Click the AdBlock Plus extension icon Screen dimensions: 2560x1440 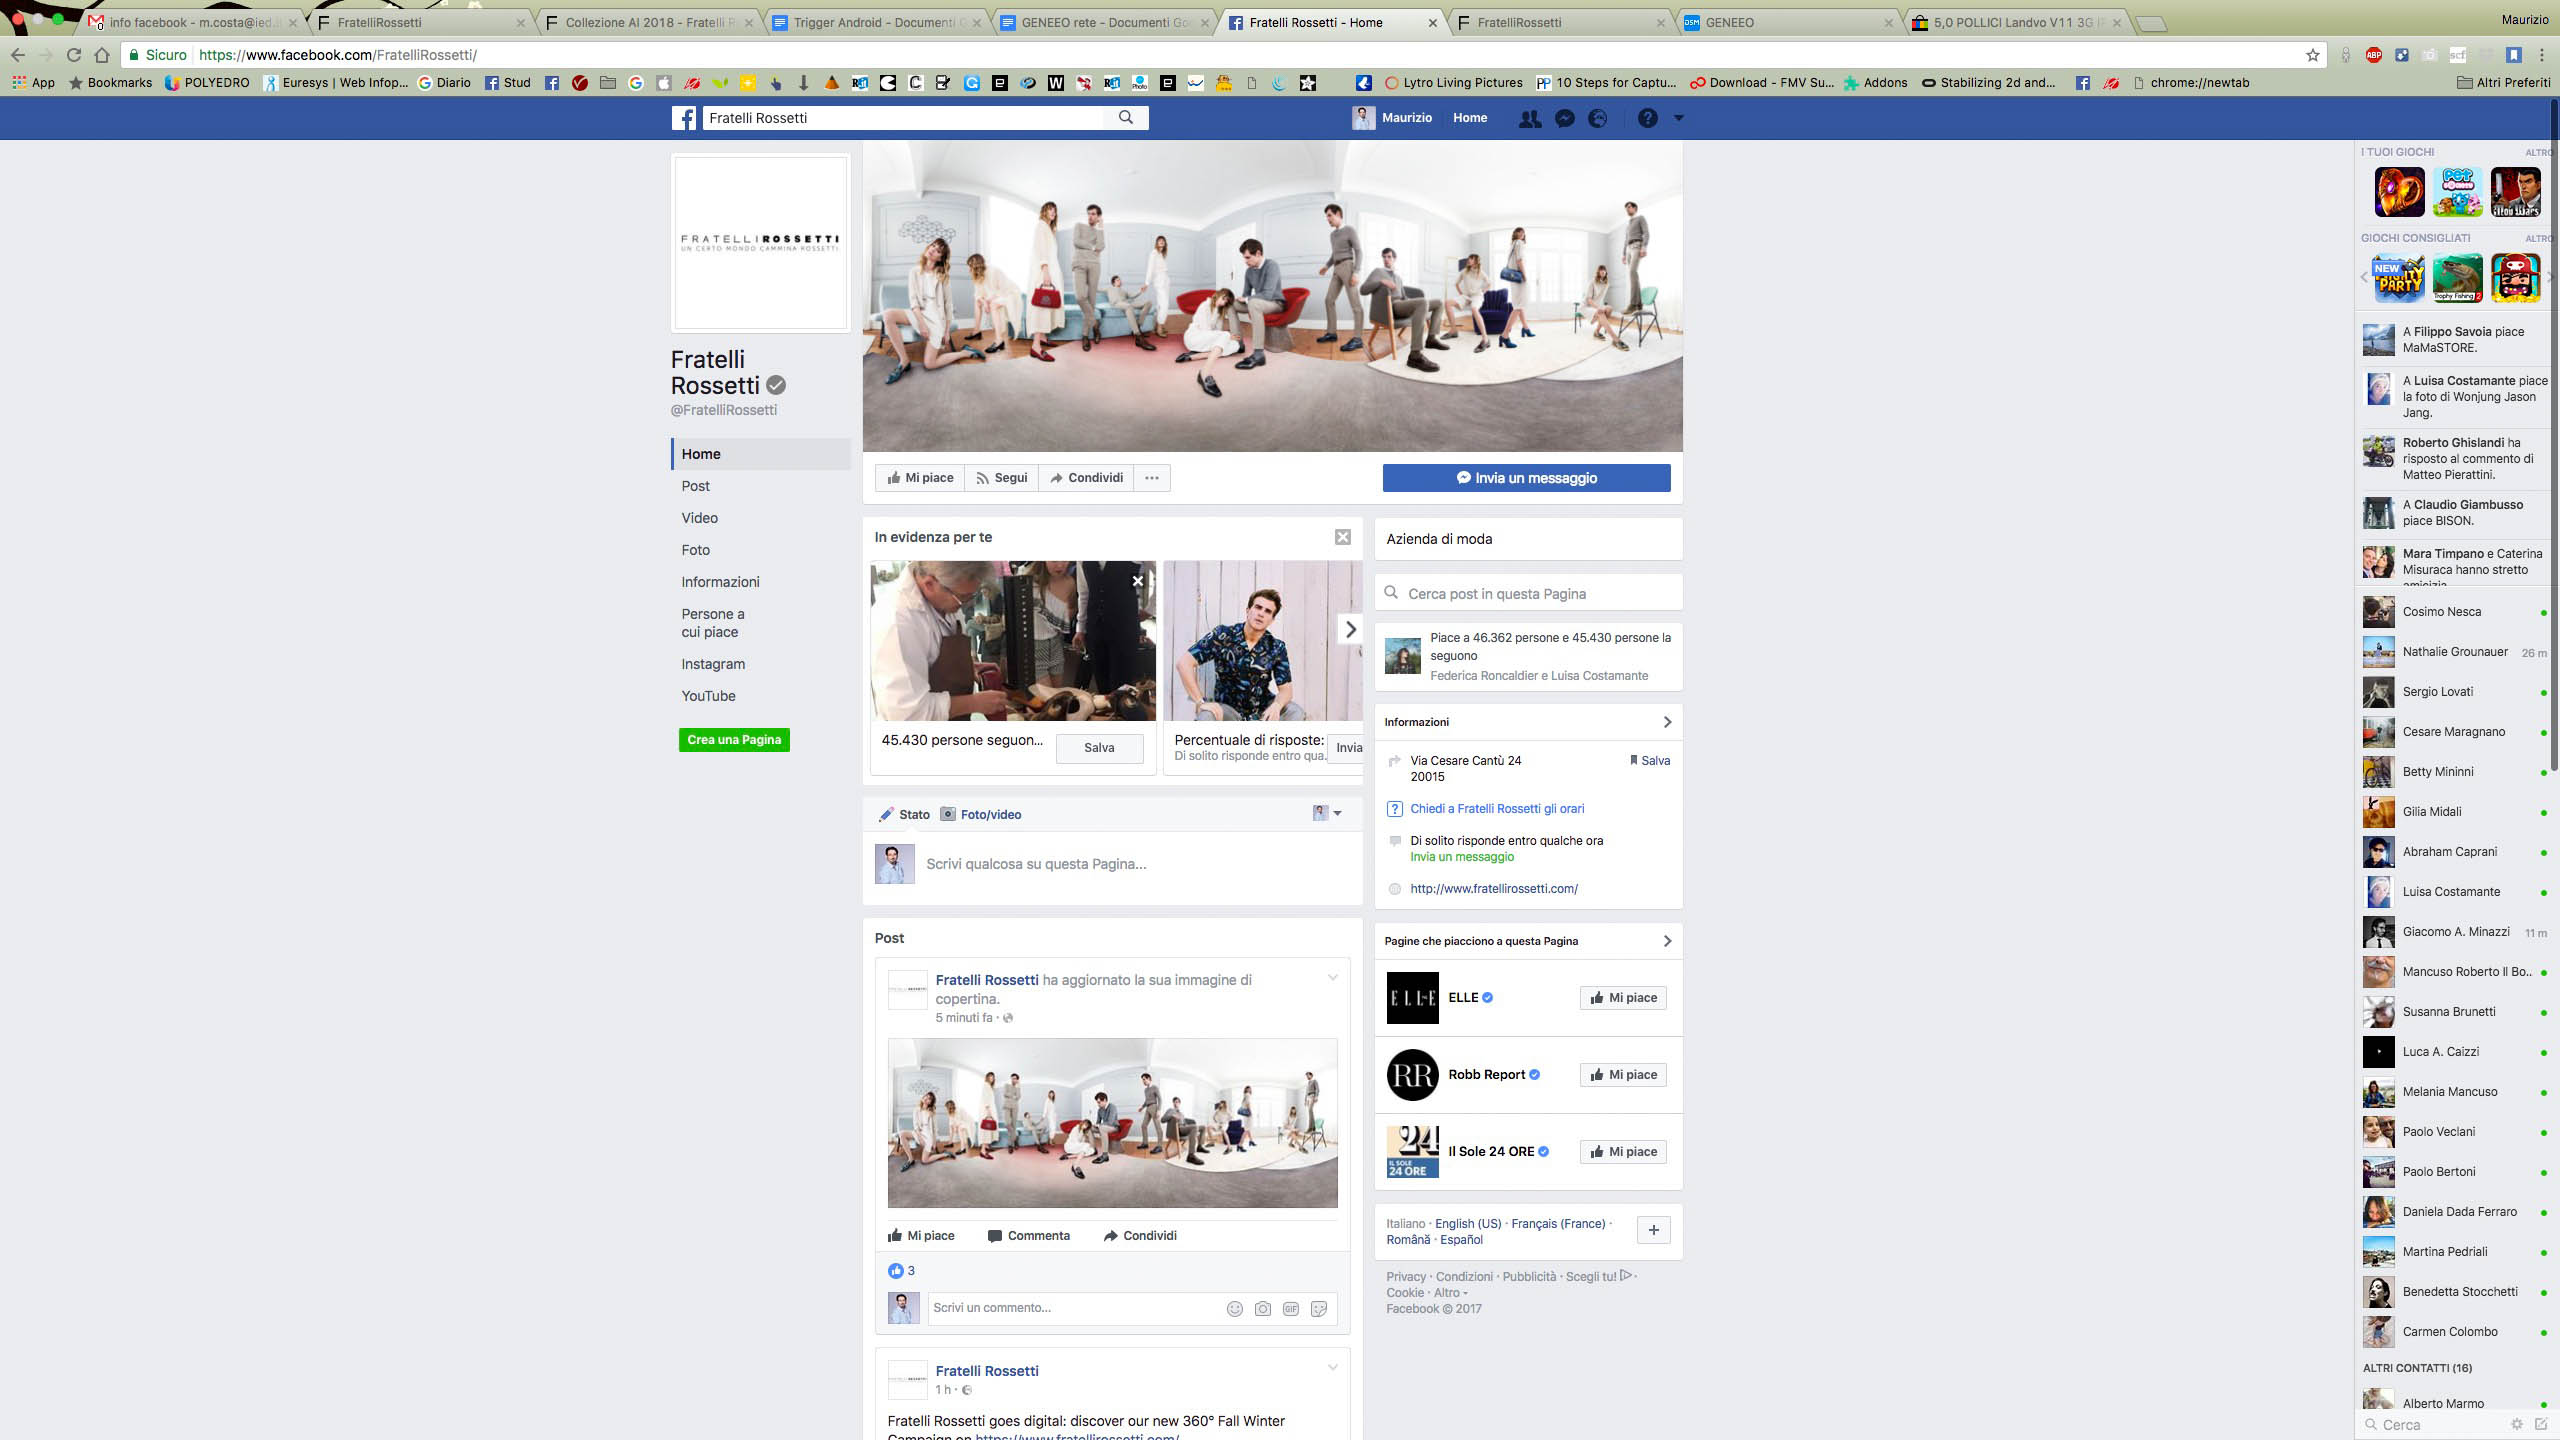click(2374, 55)
